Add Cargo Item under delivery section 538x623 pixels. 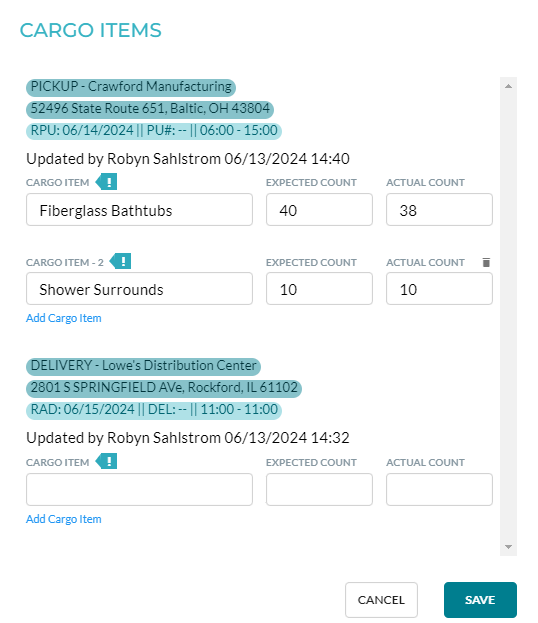click(x=64, y=519)
